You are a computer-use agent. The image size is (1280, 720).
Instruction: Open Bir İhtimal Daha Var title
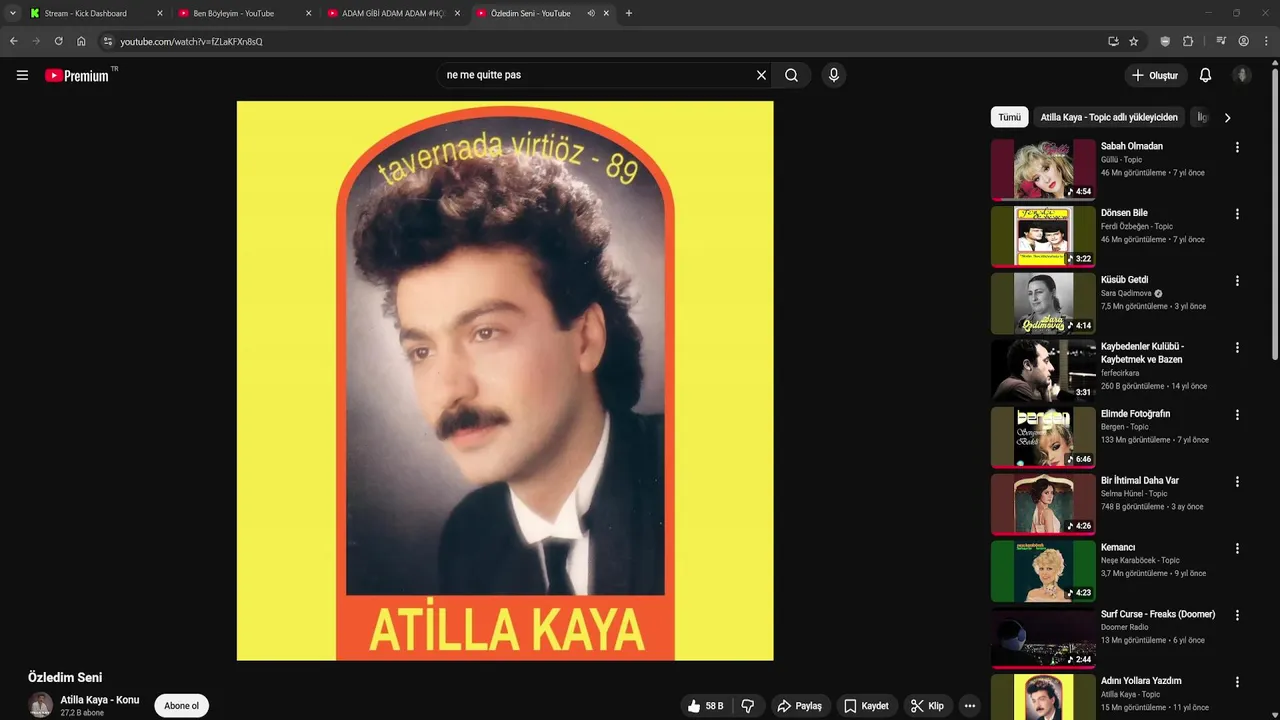pos(1140,481)
